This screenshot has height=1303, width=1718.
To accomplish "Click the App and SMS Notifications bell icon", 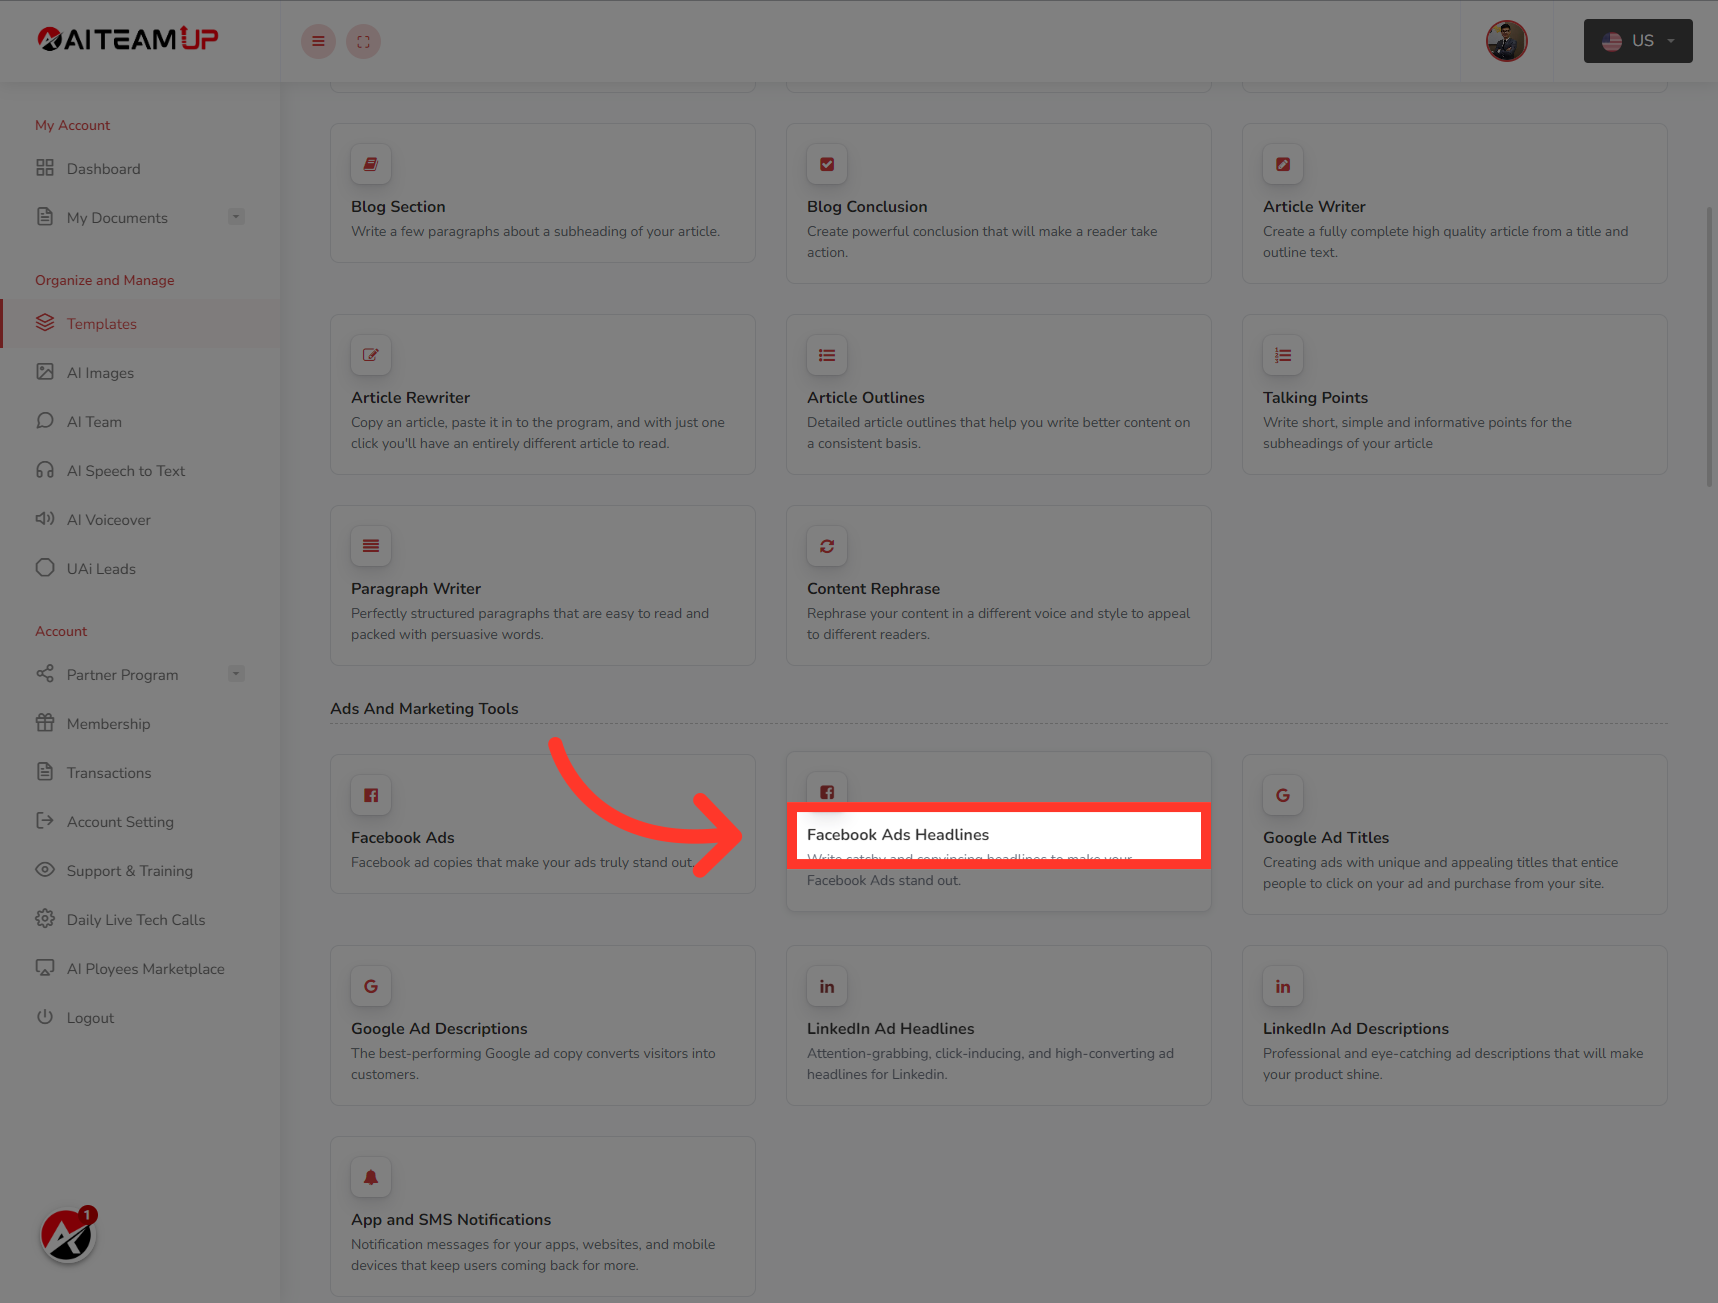I will click(370, 1177).
